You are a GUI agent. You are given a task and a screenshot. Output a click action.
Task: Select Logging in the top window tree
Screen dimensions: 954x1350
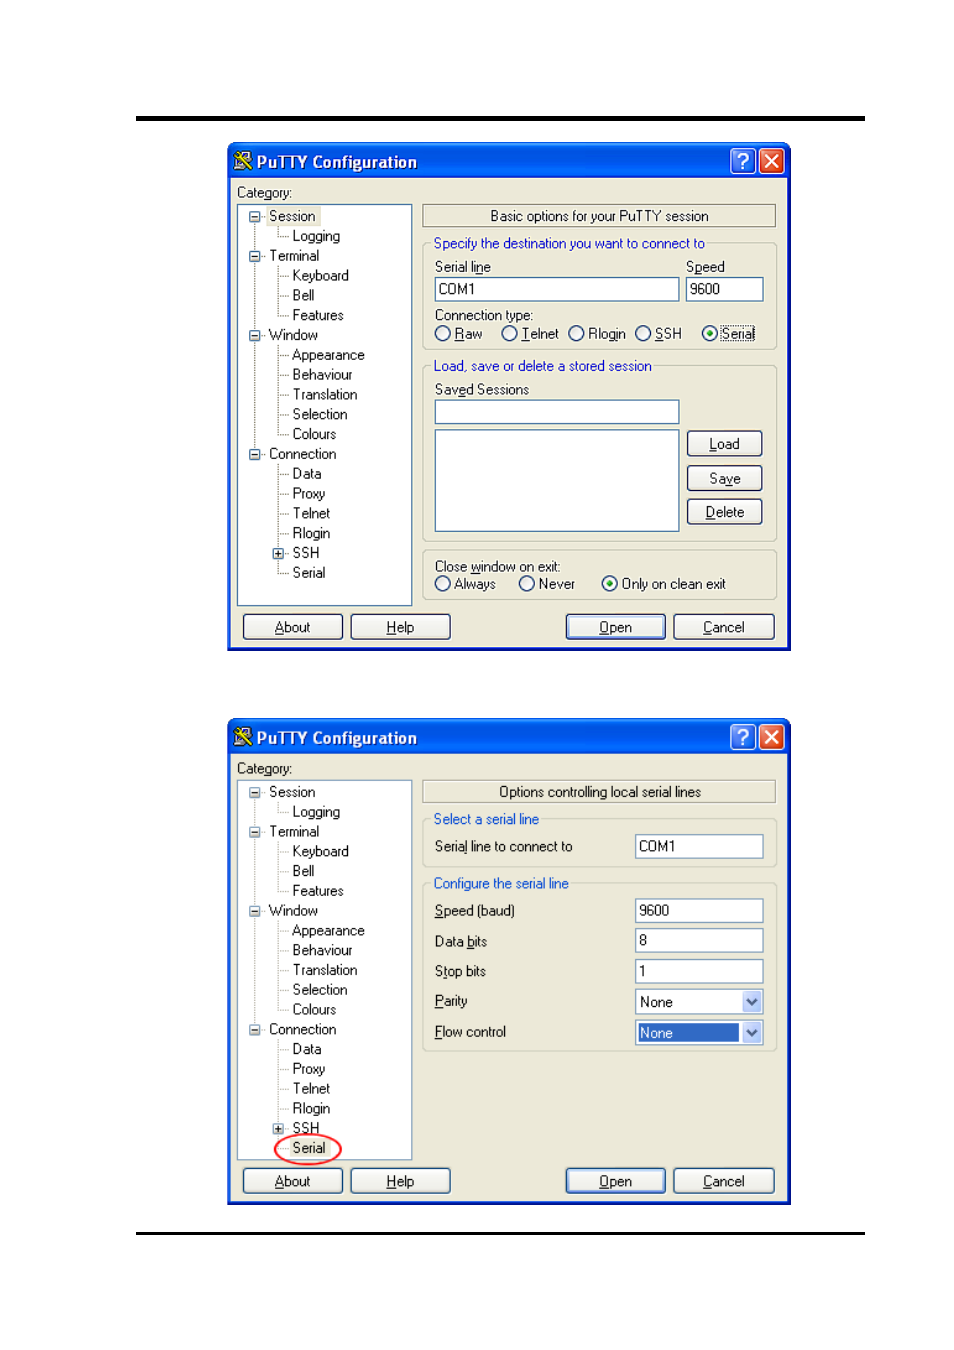coord(316,236)
